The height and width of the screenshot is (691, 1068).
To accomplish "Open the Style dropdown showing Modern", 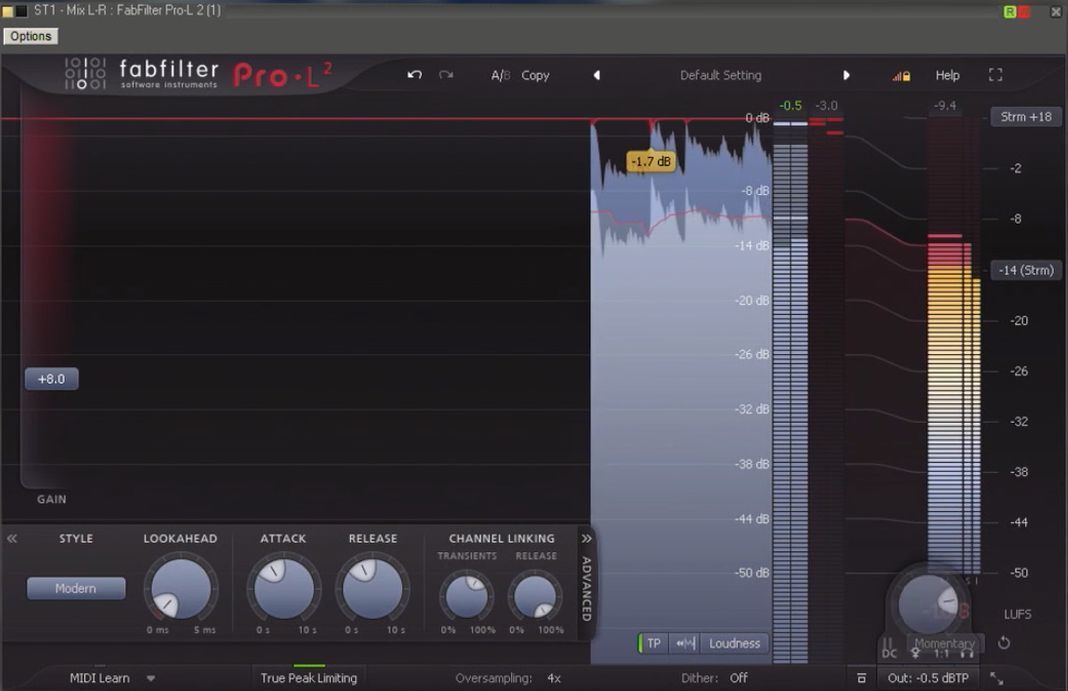I will pos(76,588).
